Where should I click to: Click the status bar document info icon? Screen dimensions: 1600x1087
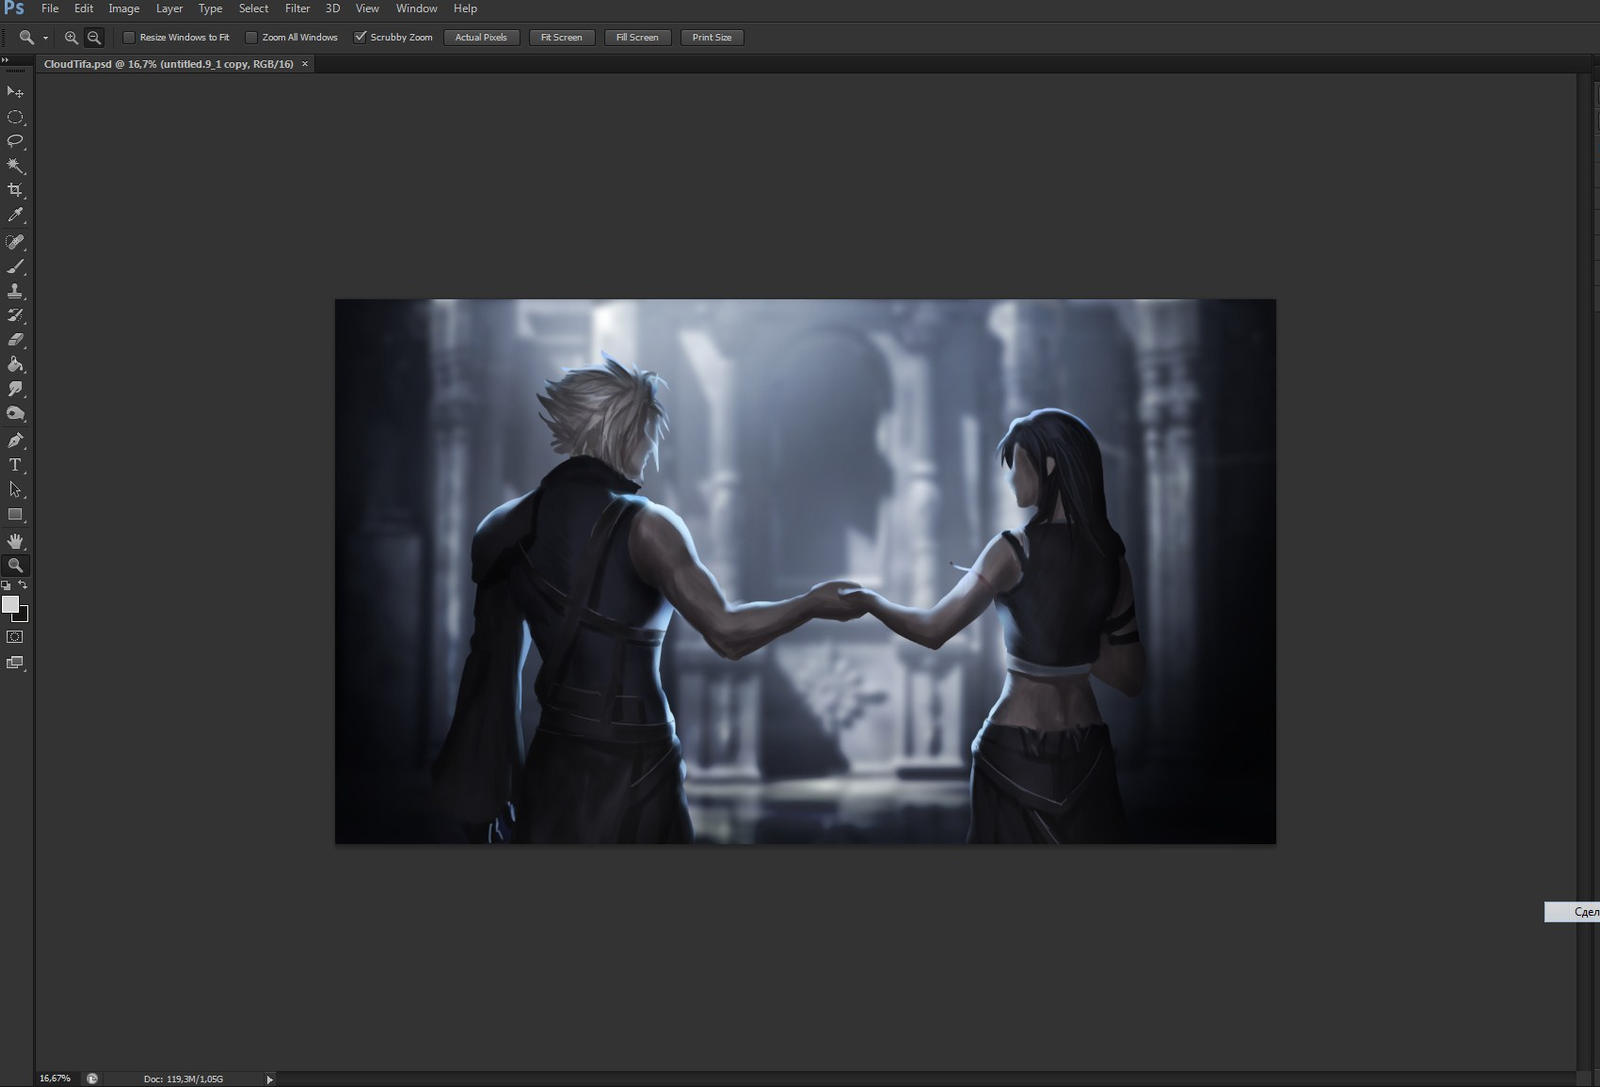pyautogui.click(x=92, y=1078)
